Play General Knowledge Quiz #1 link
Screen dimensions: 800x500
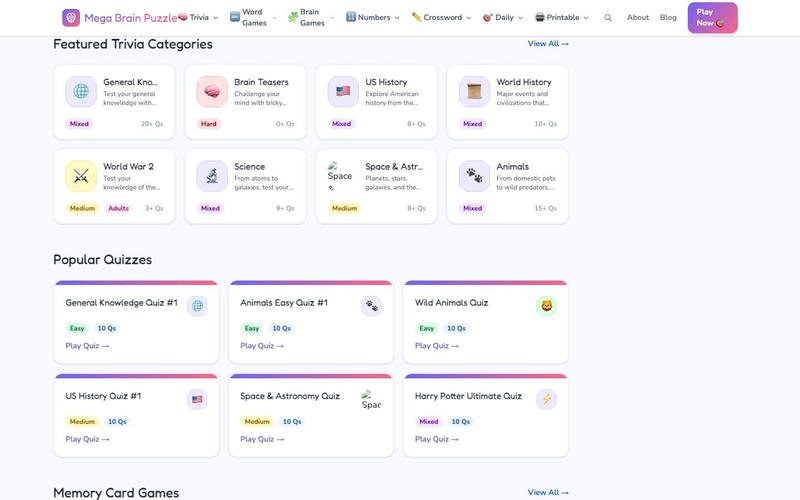(87, 346)
